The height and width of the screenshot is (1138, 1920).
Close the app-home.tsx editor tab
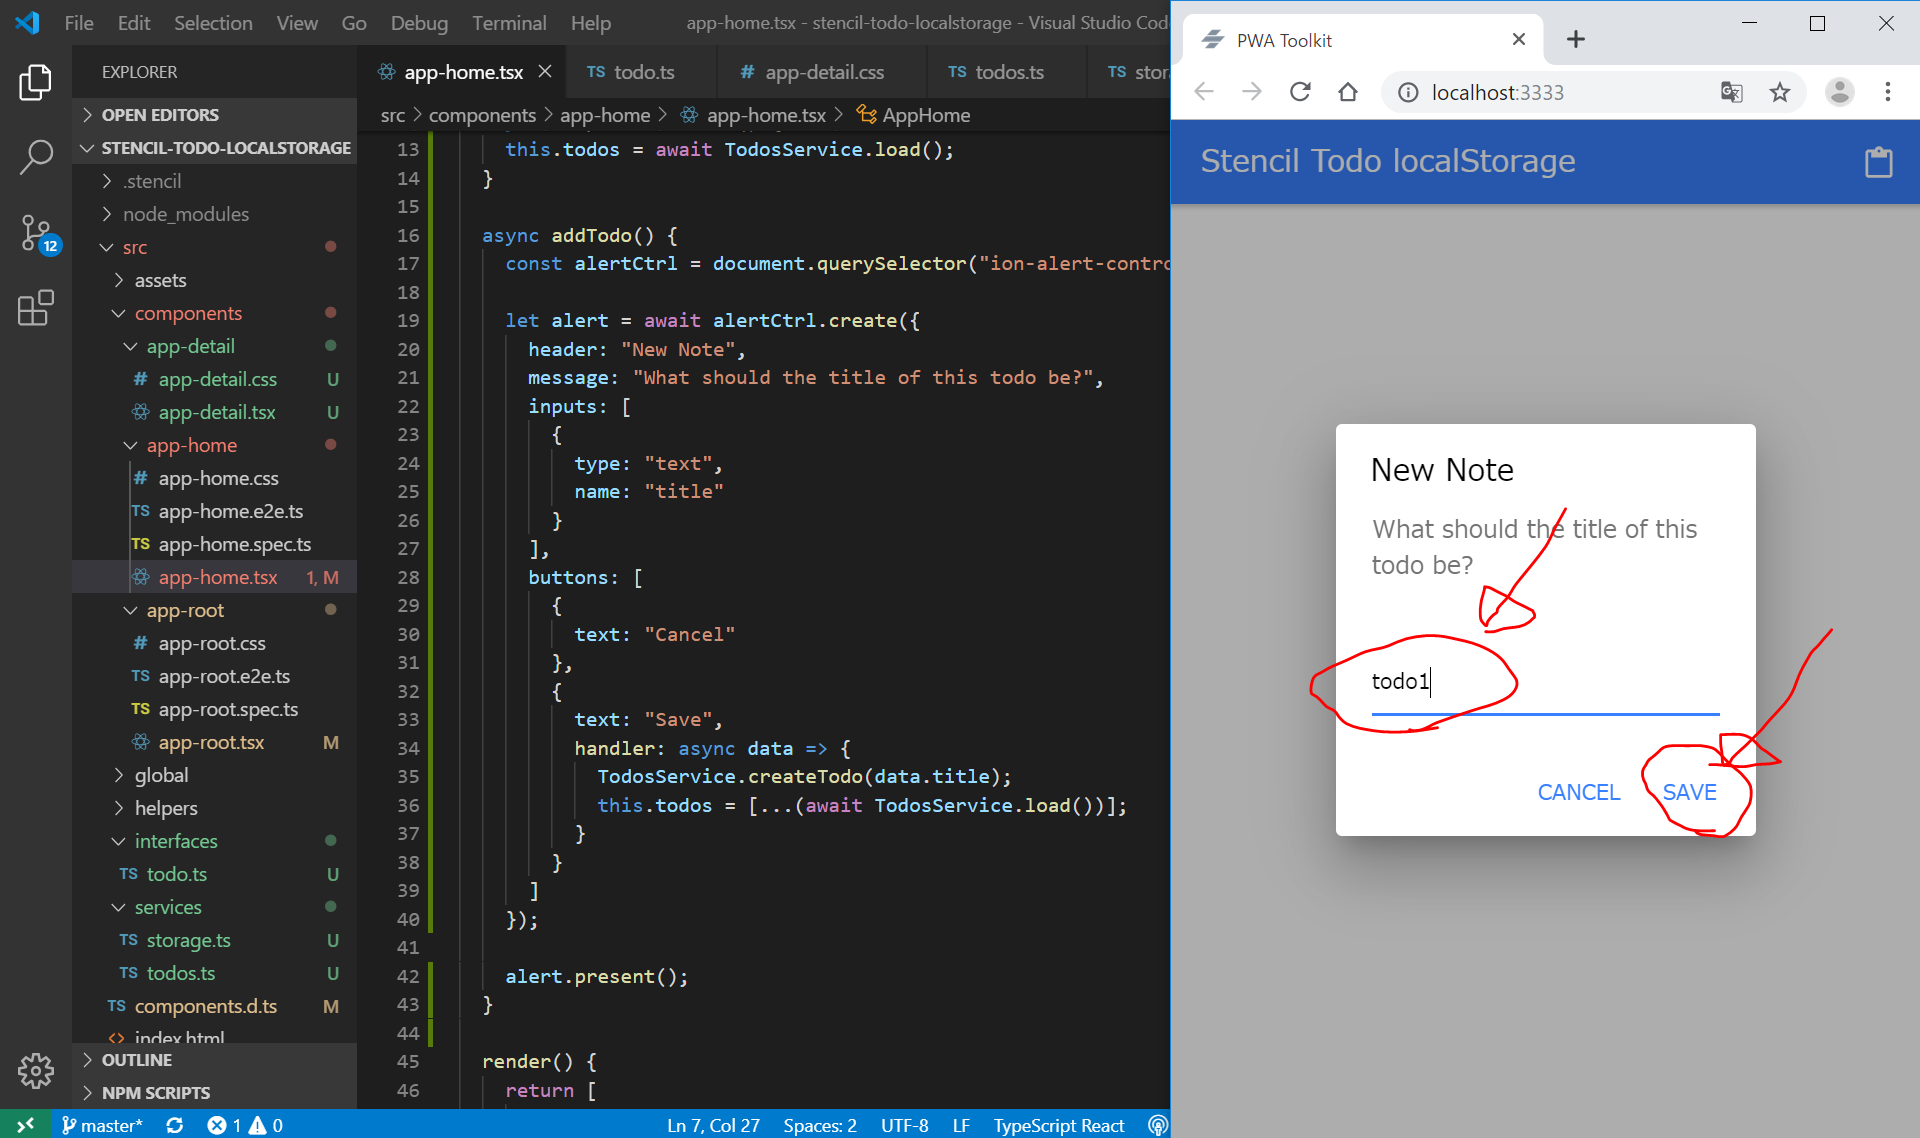coord(545,71)
